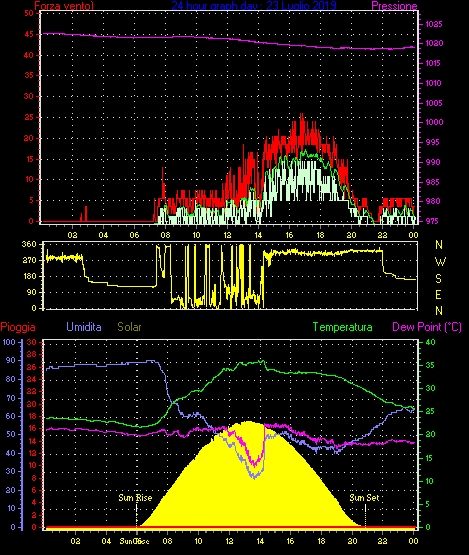Click the 360 degree axis label
This screenshot has height=555, width=469.
point(29,245)
